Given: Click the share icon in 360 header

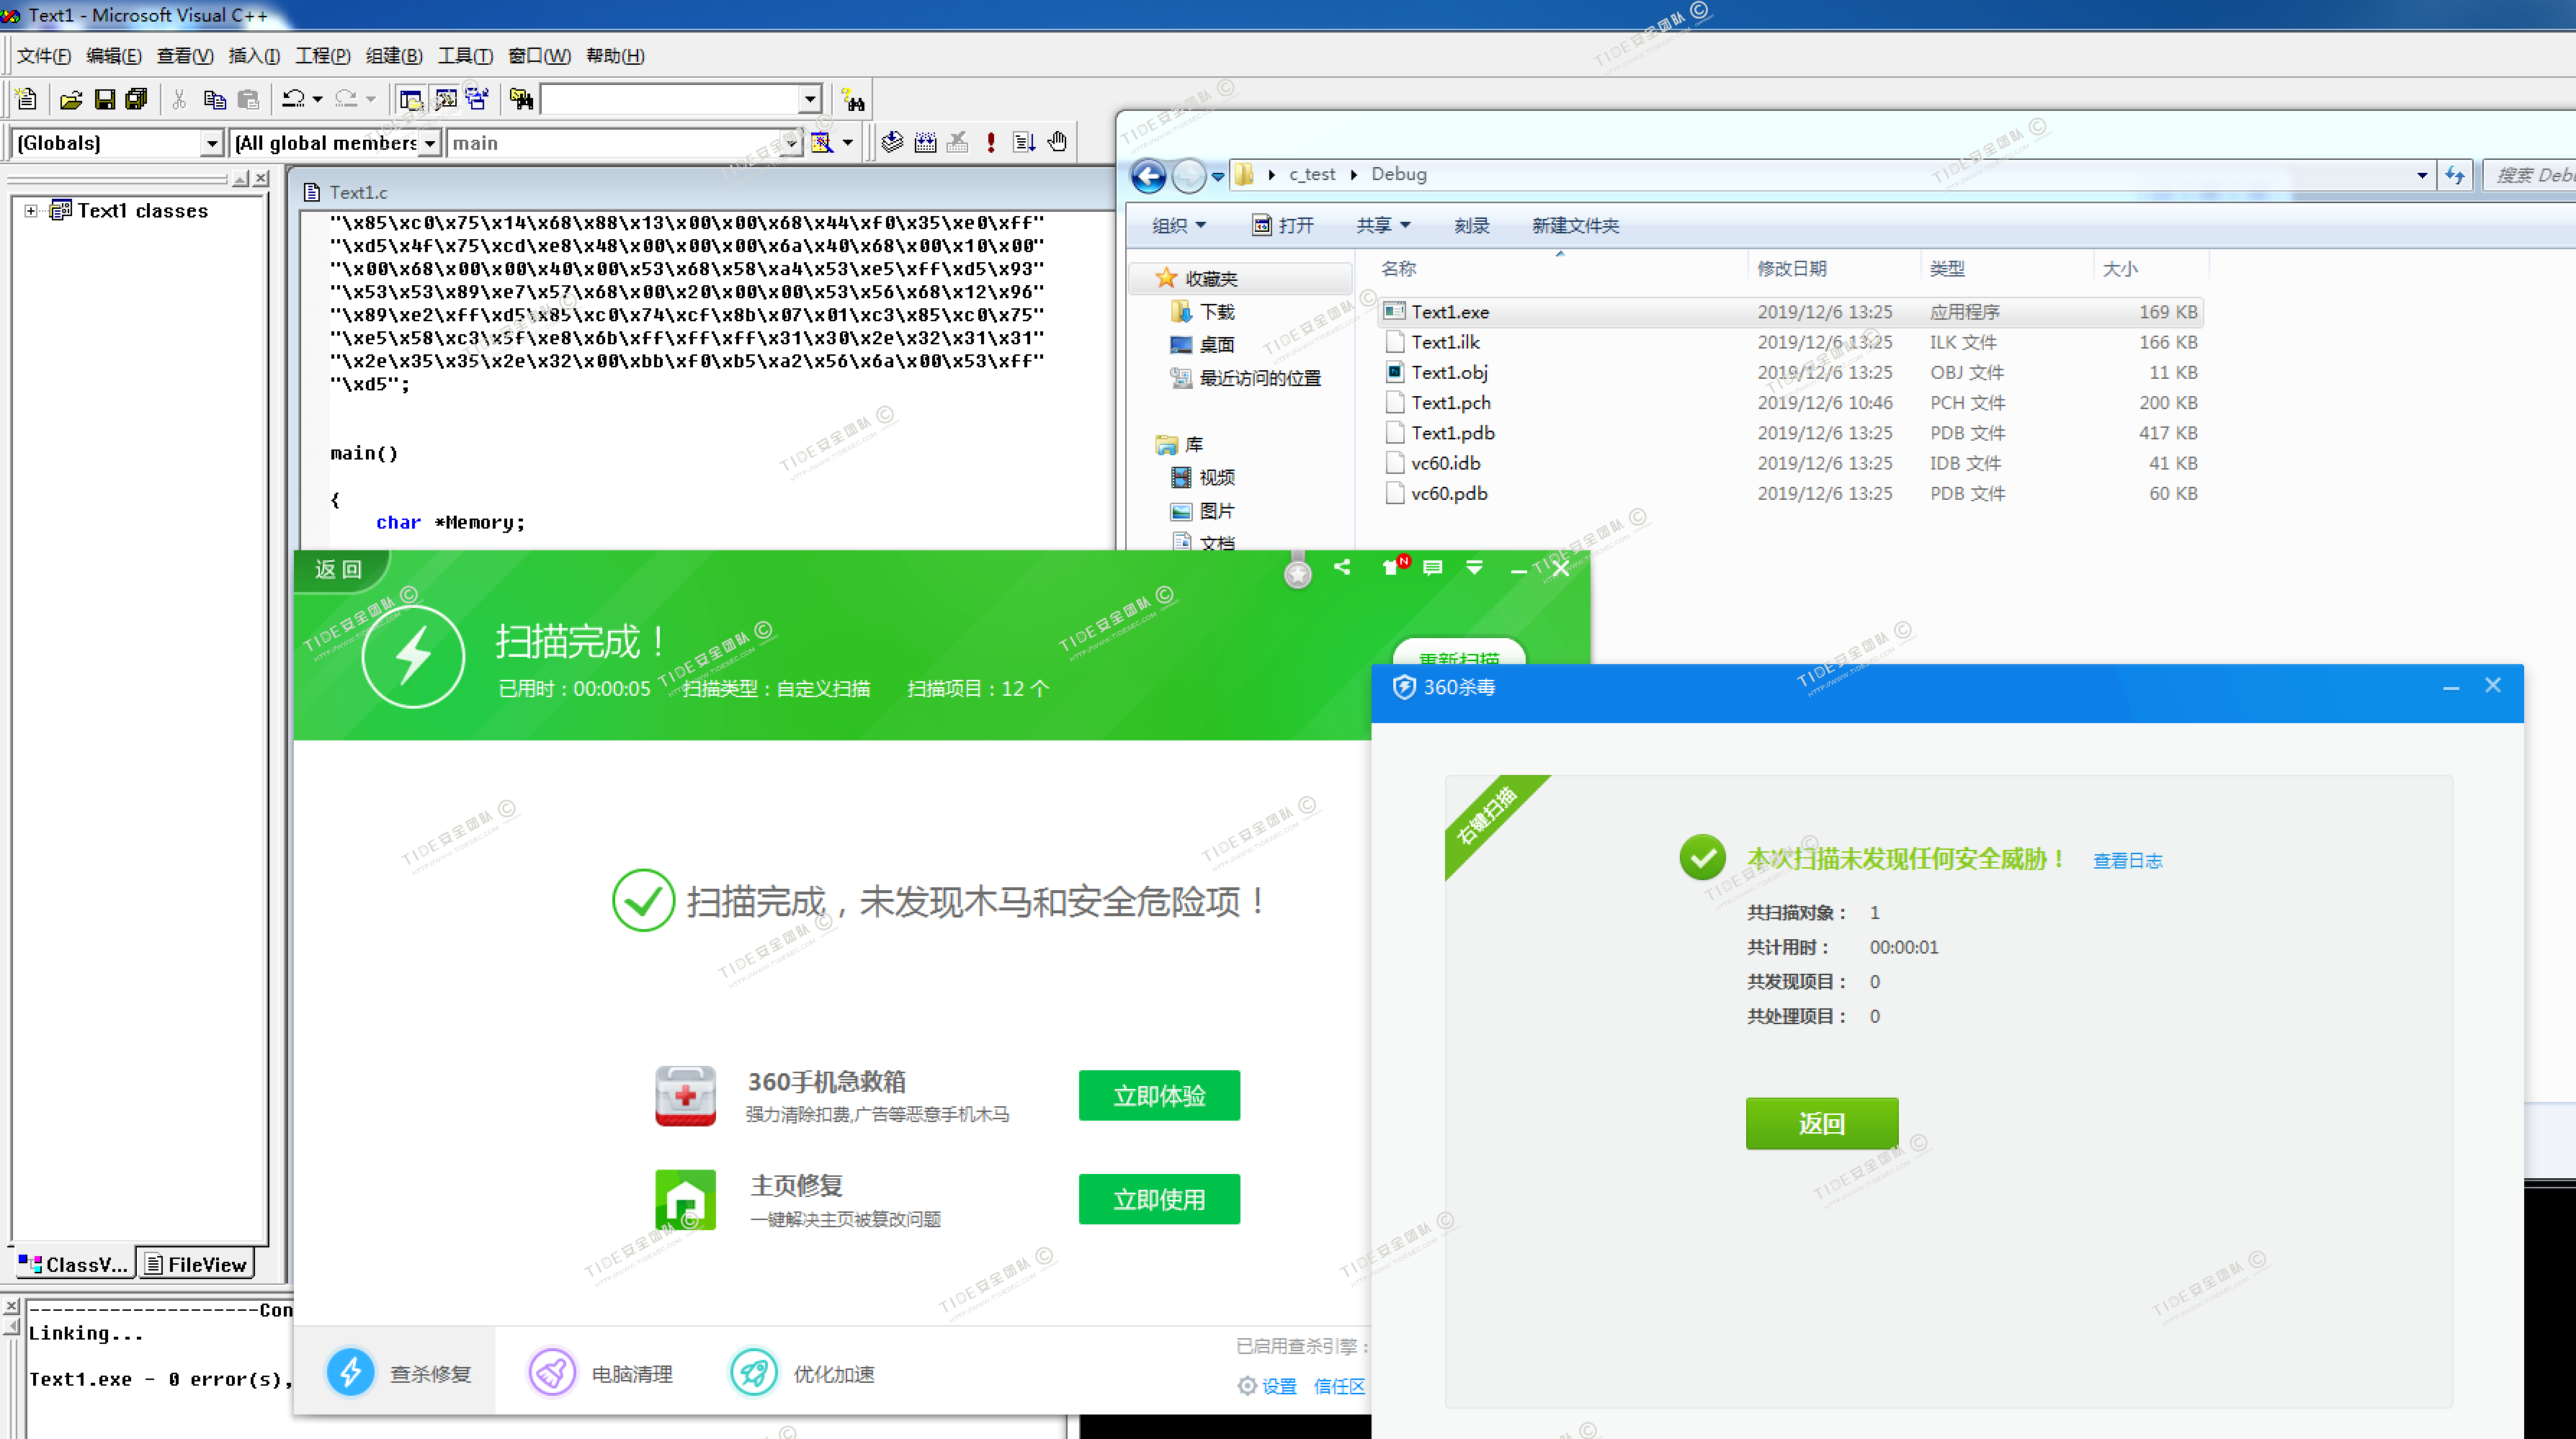Looking at the screenshot, I should click(1342, 567).
